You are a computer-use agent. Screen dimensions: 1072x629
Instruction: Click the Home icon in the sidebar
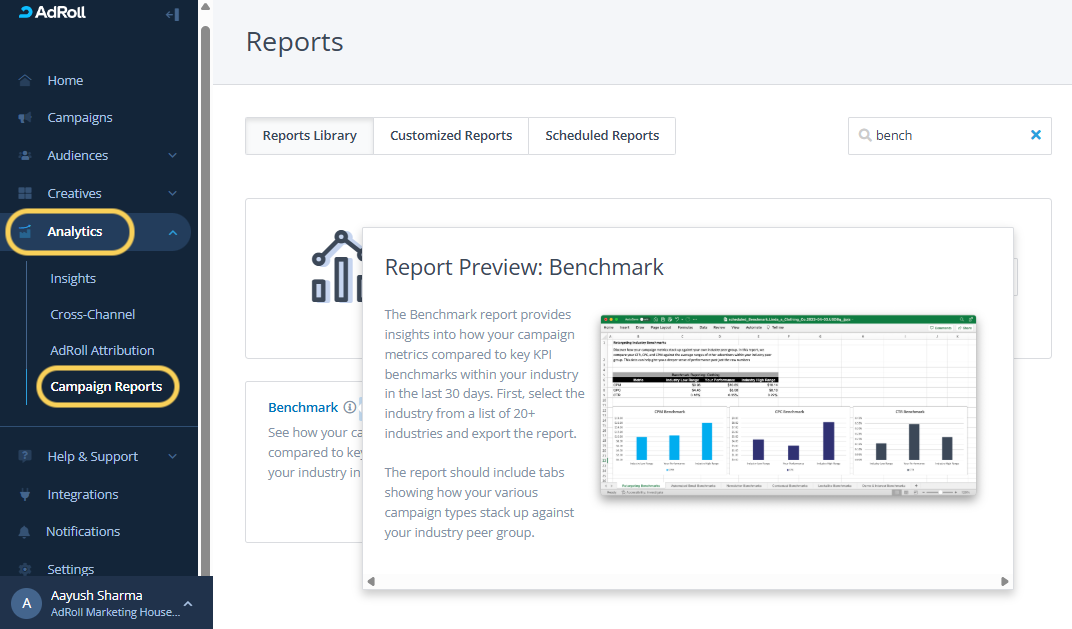(25, 80)
